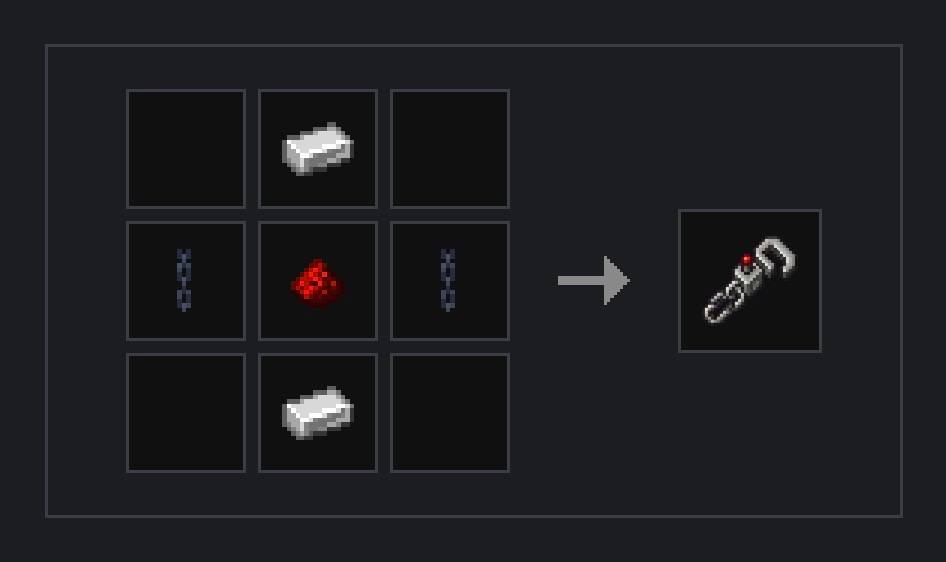Take the crafted chain wrench from the output slot
Screen dimensions: 946x562
[749, 280]
